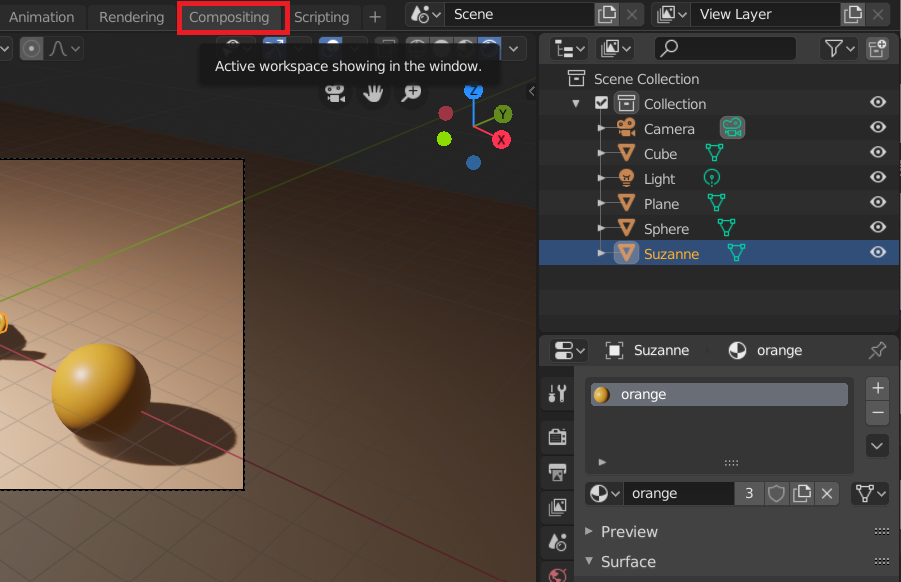
Task: Expand the viewport sidebar arrow
Action: click(532, 91)
